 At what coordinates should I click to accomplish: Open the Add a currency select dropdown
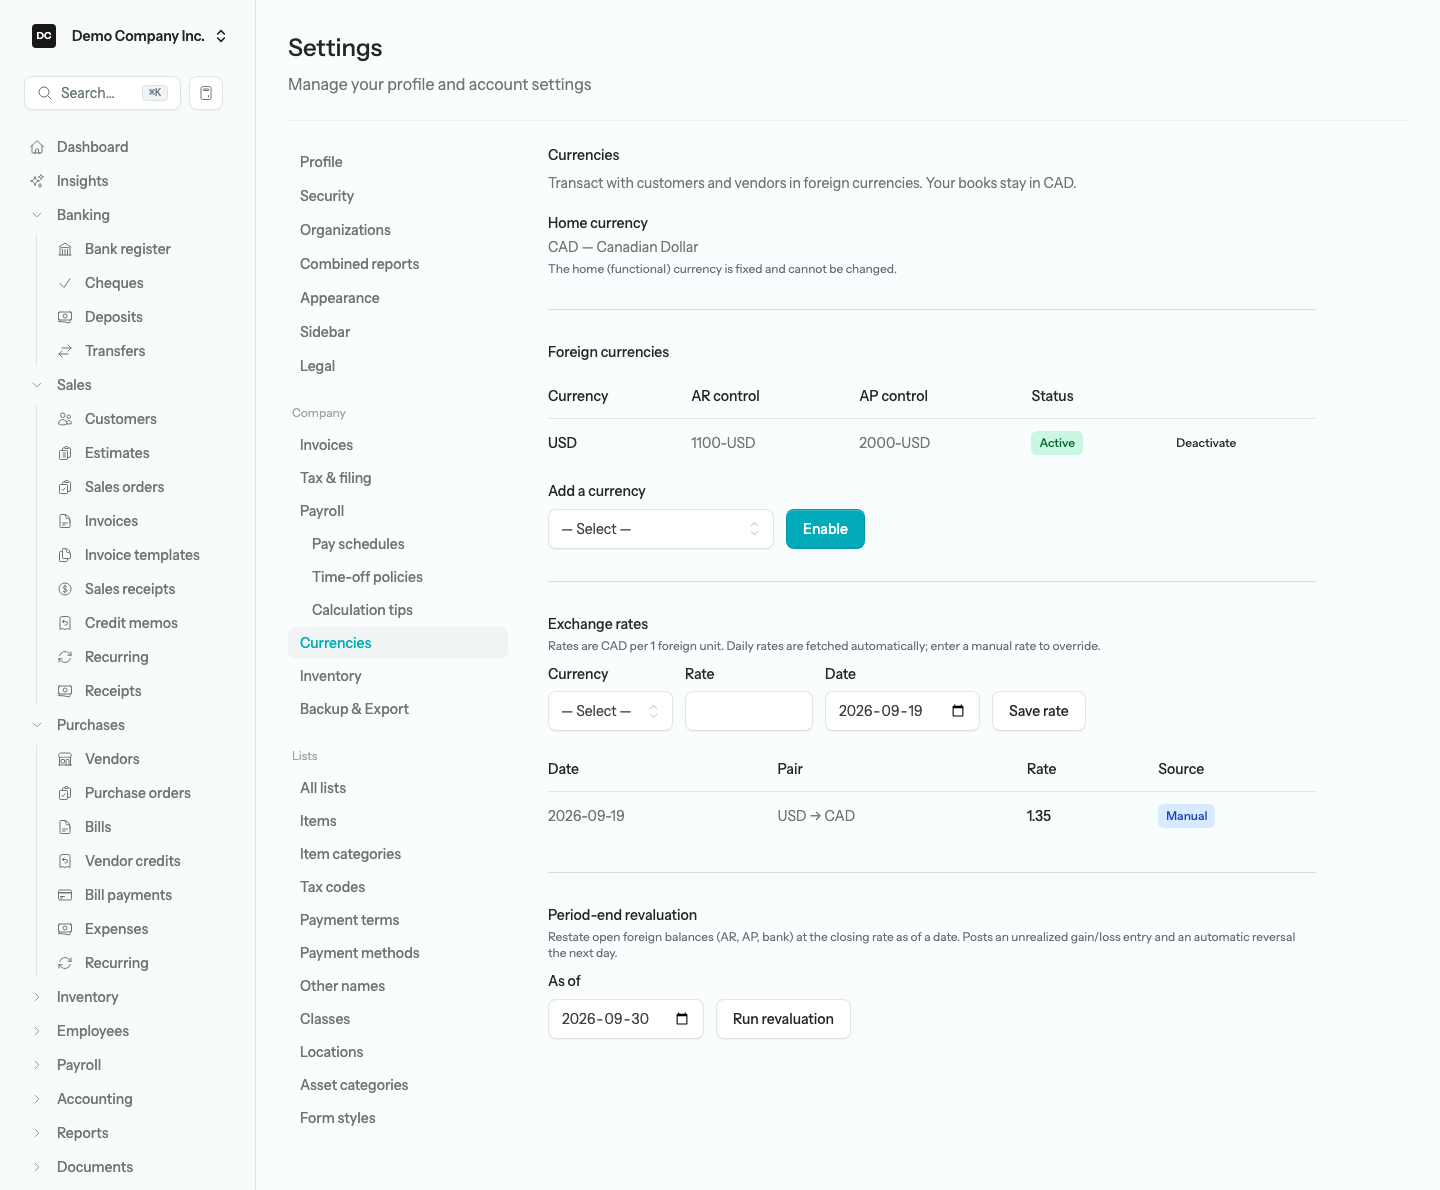point(661,529)
